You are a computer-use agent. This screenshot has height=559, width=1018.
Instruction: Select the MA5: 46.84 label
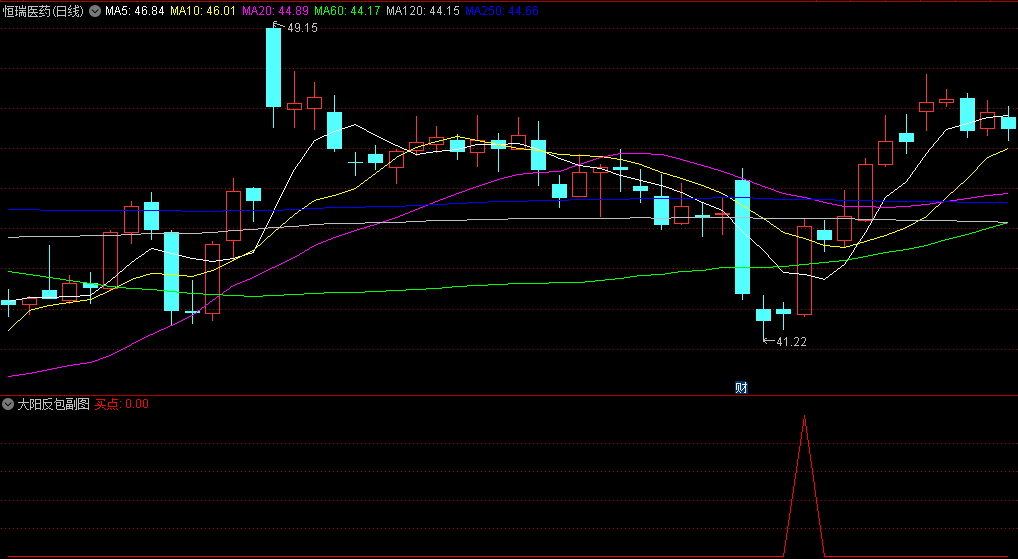click(134, 11)
